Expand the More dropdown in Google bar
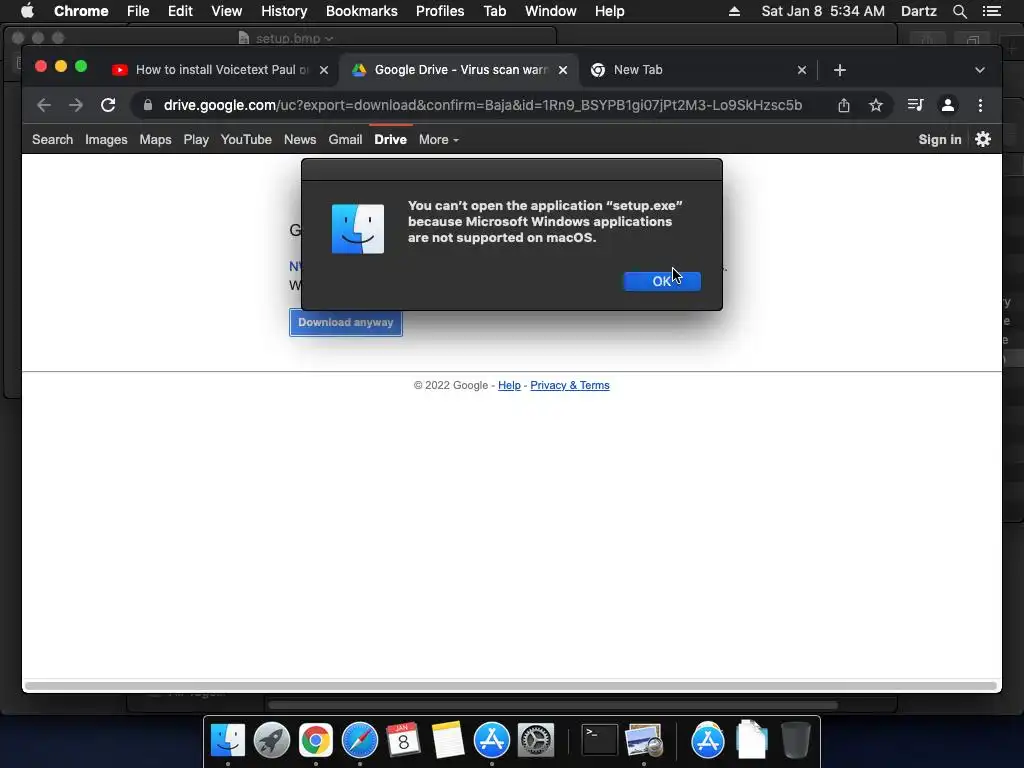The height and width of the screenshot is (768, 1024). pos(439,140)
